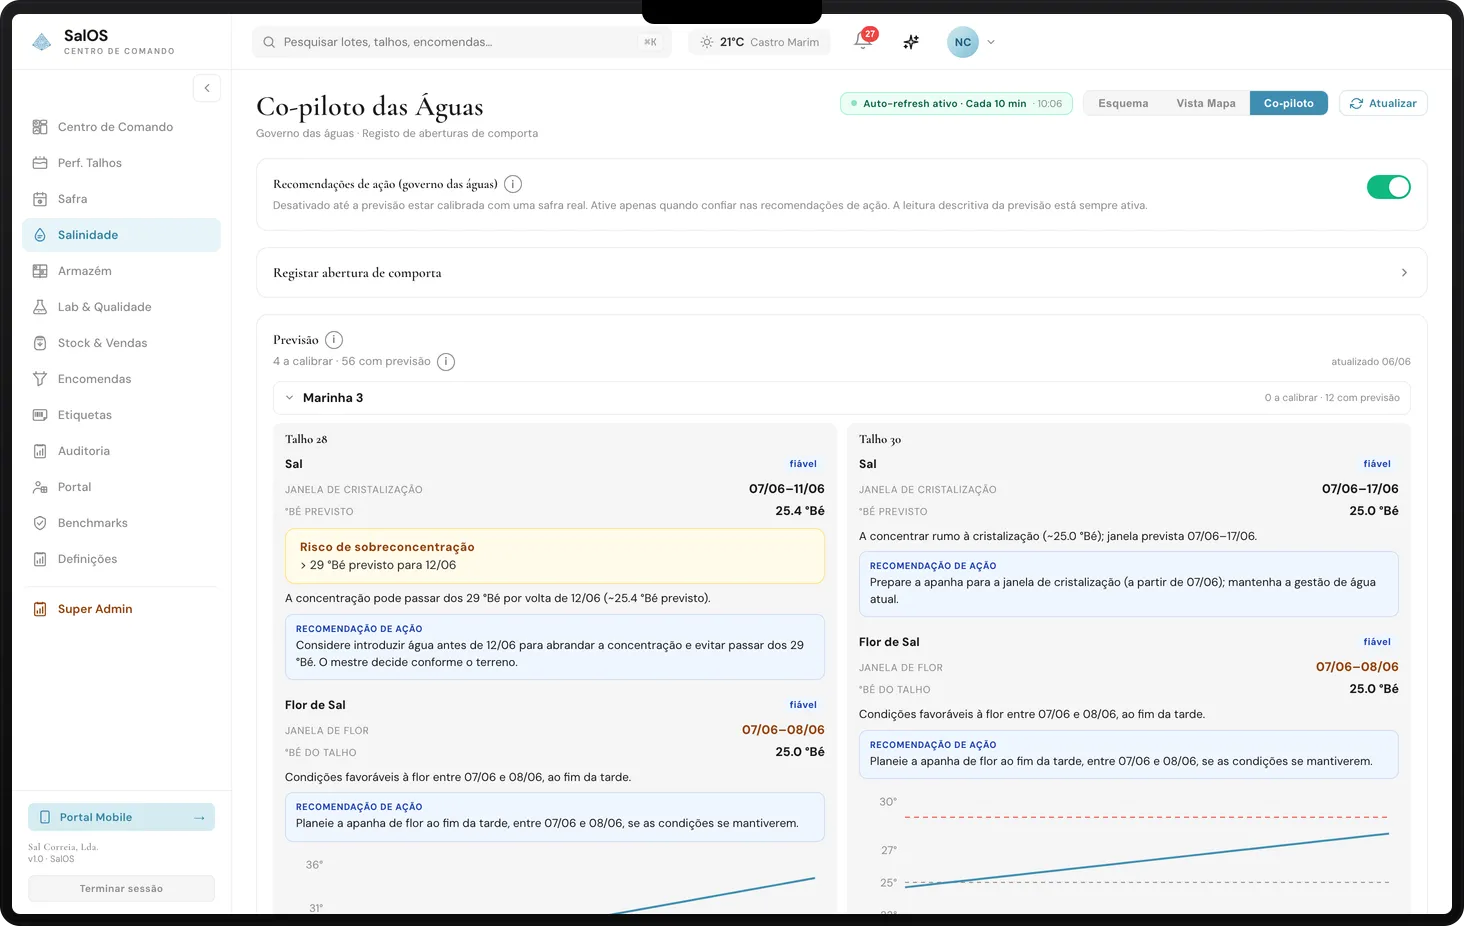The image size is (1464, 926).
Task: Click the Risco de sobreconcentração warning box
Action: point(555,556)
